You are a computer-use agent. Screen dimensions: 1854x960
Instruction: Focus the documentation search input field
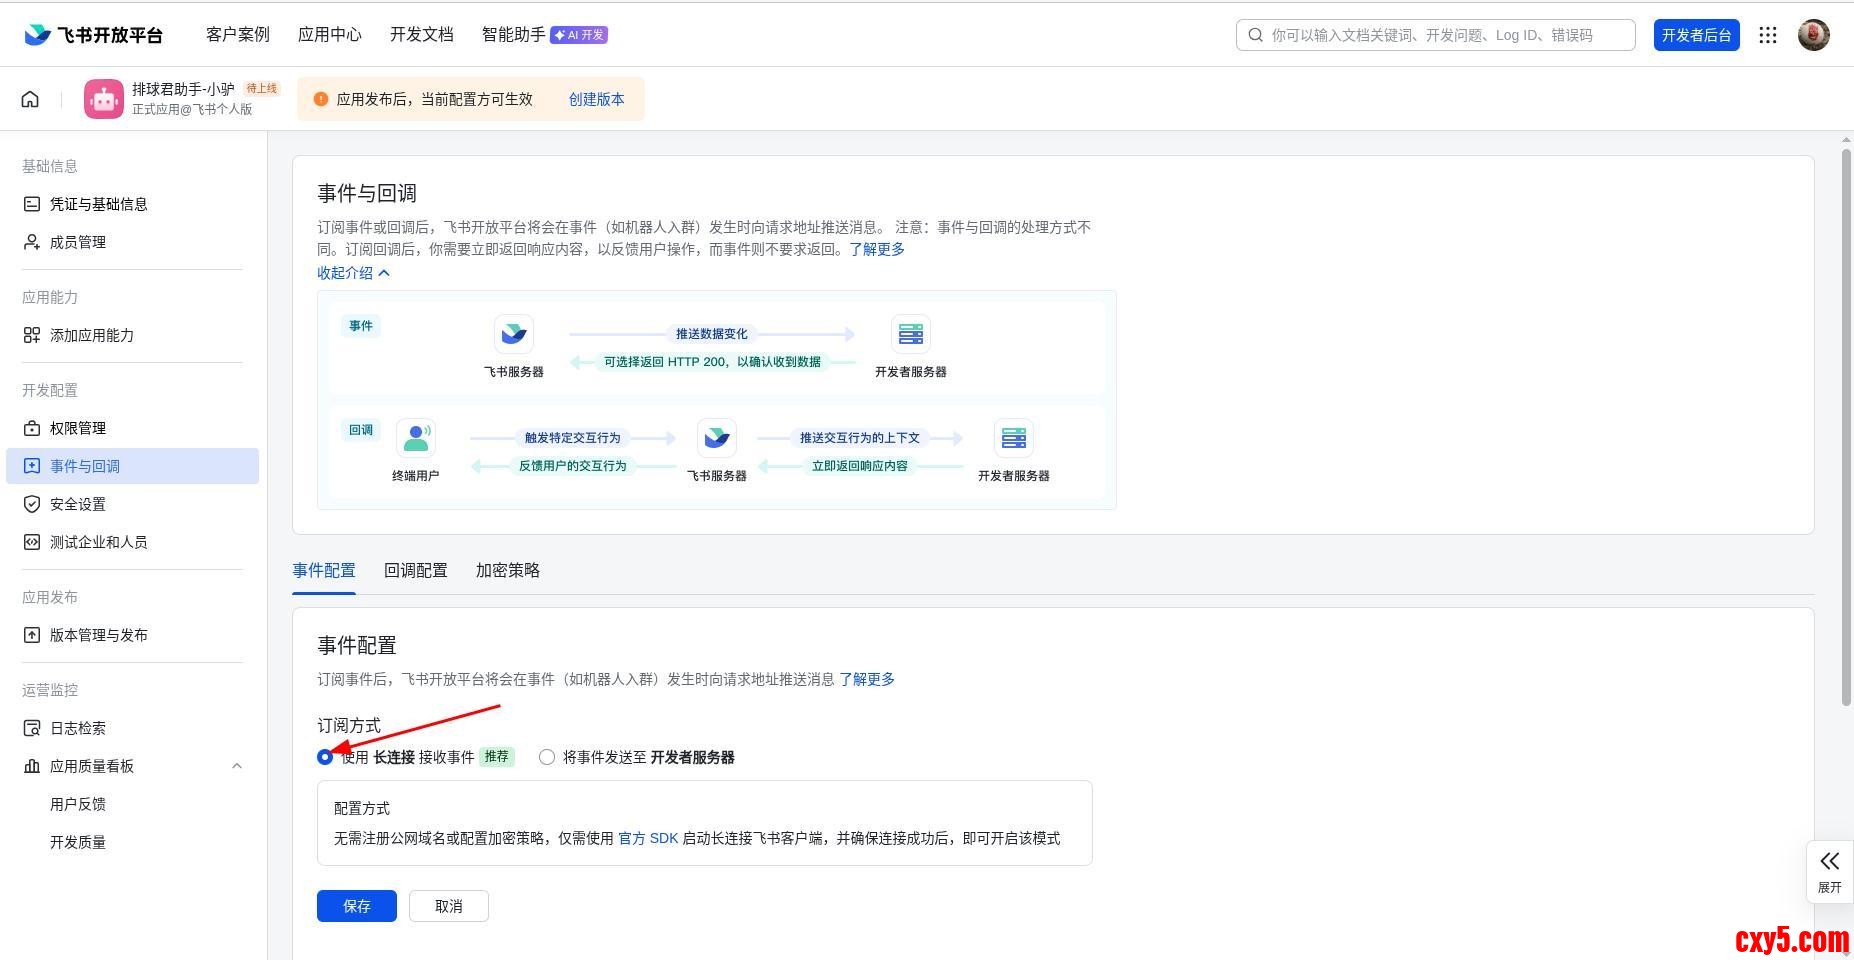pos(1440,35)
